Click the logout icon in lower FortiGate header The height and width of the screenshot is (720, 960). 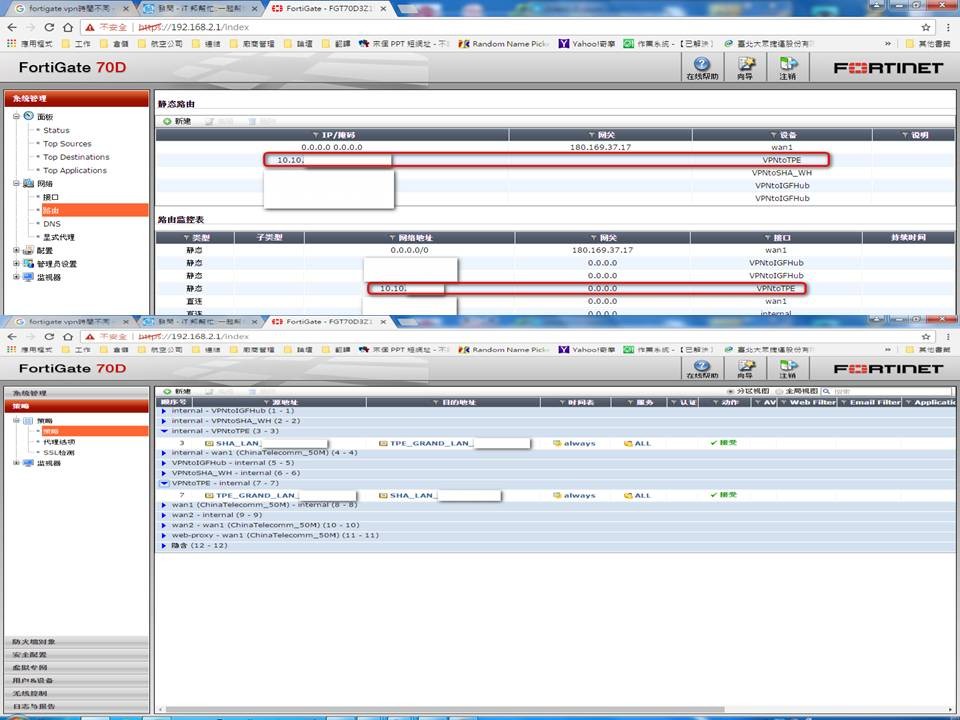tap(788, 365)
